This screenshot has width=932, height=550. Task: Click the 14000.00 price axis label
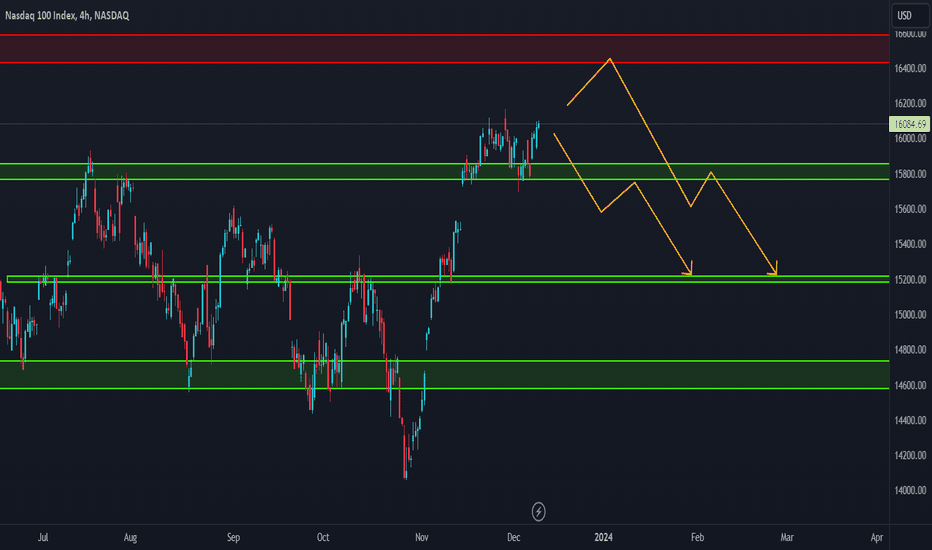pos(910,491)
